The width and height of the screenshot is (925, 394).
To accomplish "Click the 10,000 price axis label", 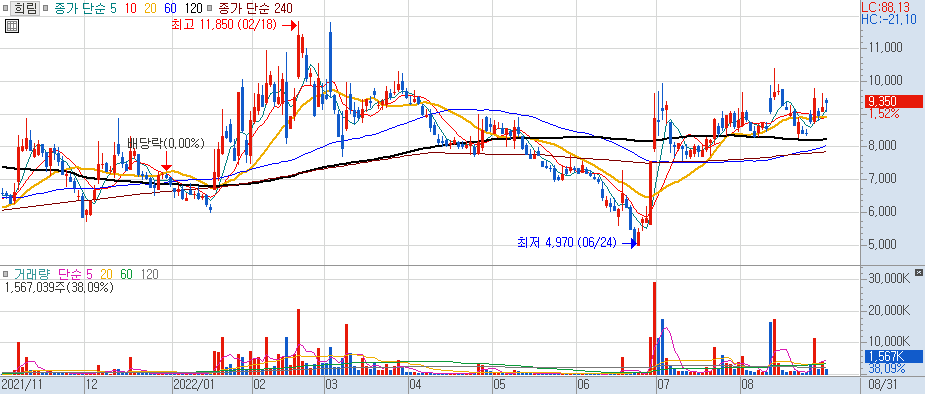I will (887, 80).
